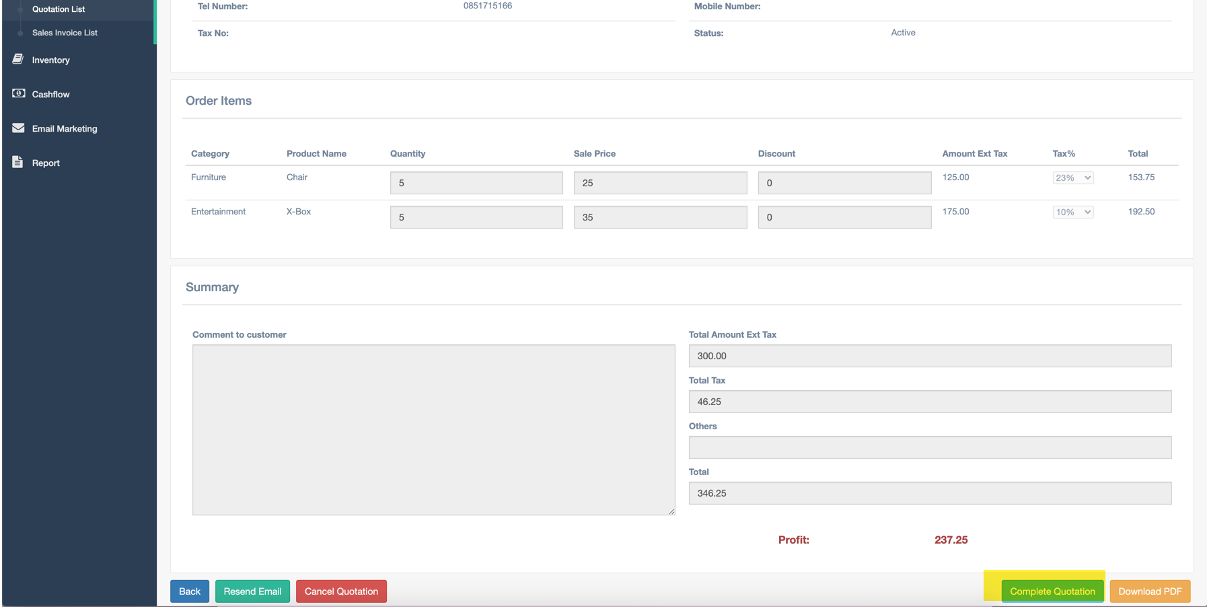Screen dimensions: 1208x608
Task: Open Sales Invoice List in sidebar
Action: (x=65, y=33)
